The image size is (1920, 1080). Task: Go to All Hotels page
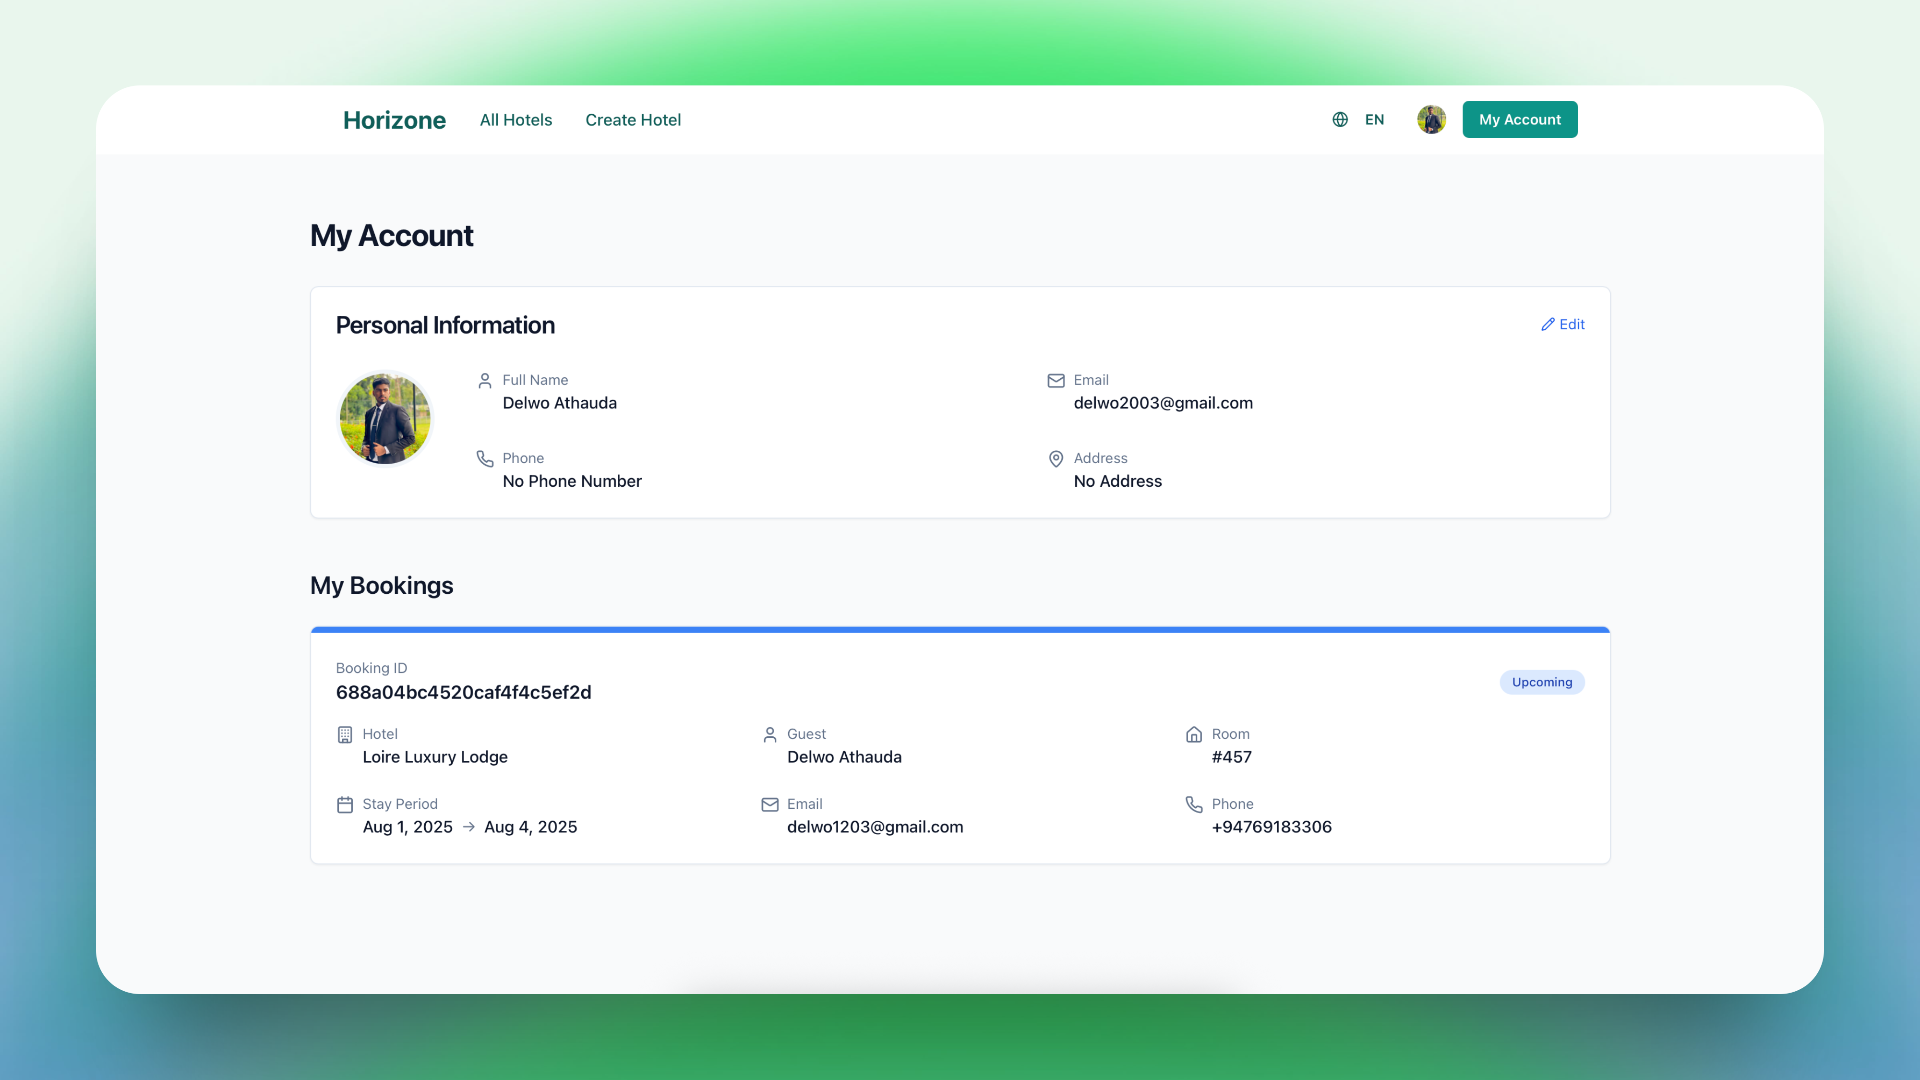pos(515,120)
